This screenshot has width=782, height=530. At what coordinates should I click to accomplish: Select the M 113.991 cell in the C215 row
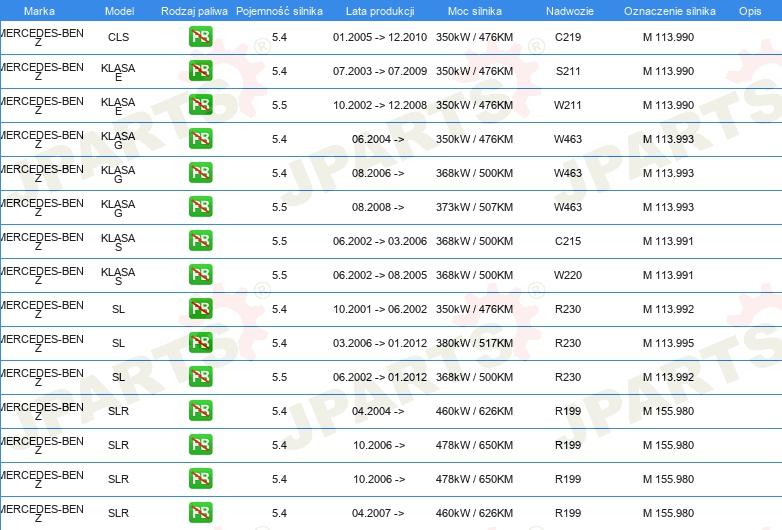tap(668, 241)
